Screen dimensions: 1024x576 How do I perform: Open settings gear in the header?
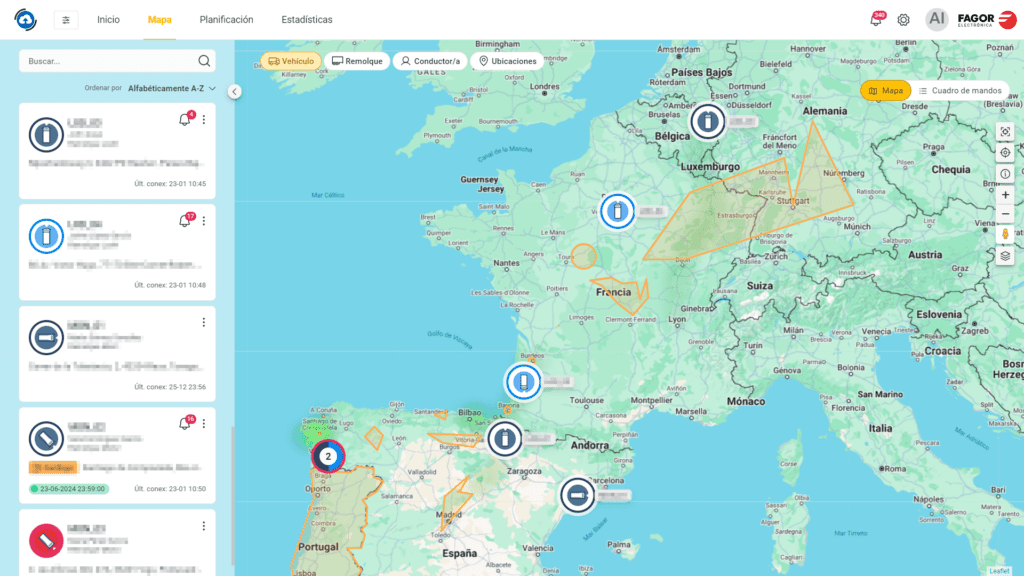pyautogui.click(x=903, y=20)
